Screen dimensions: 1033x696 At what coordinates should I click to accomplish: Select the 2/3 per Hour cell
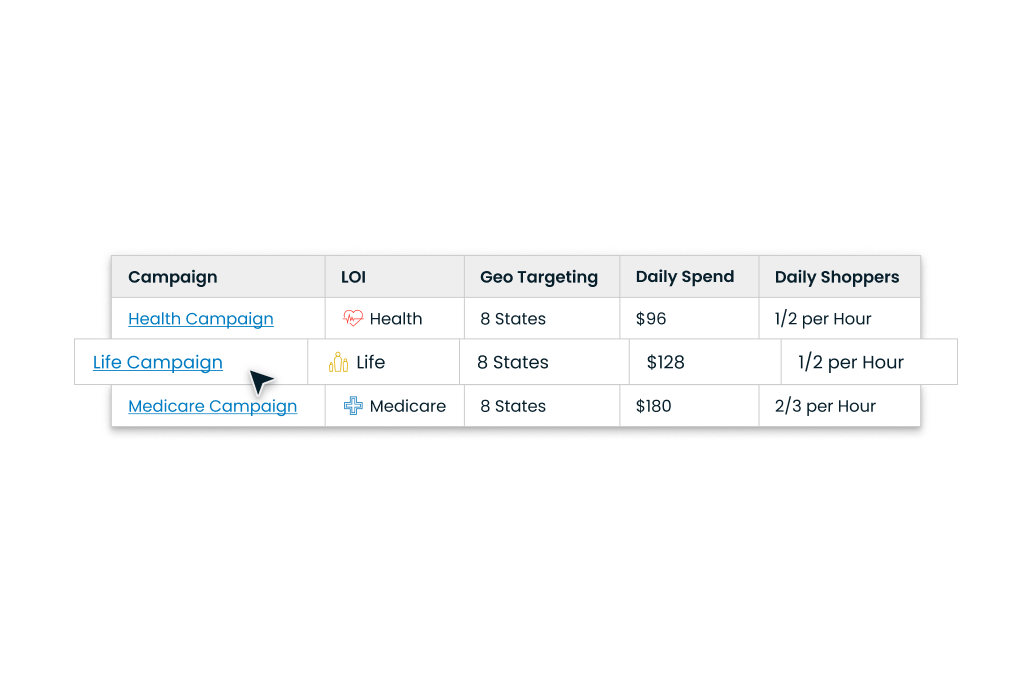(x=825, y=406)
